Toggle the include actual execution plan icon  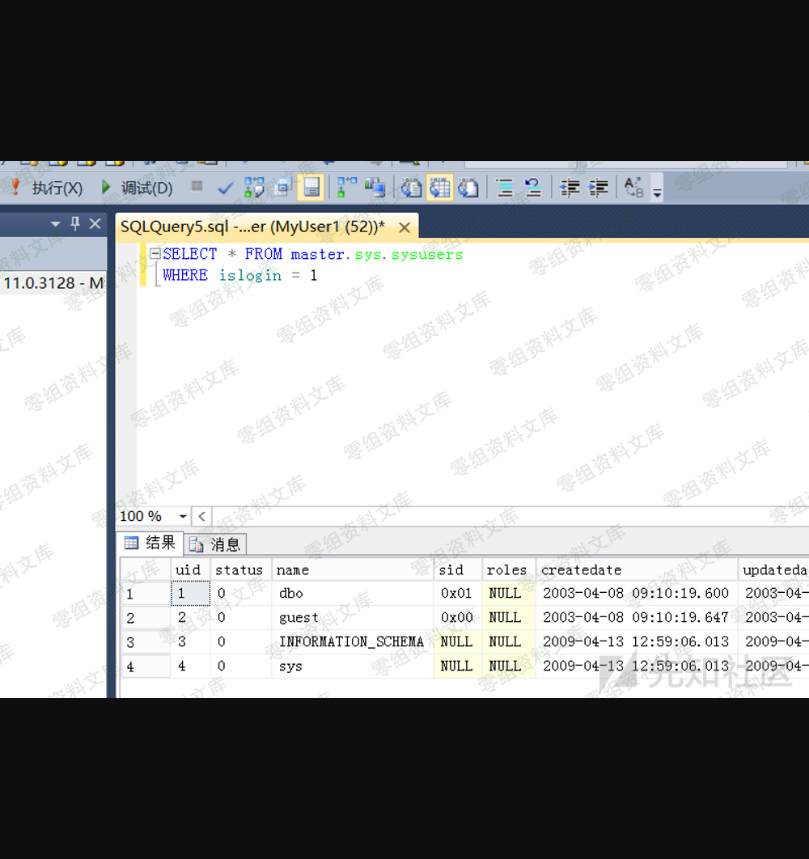[x=347, y=188]
